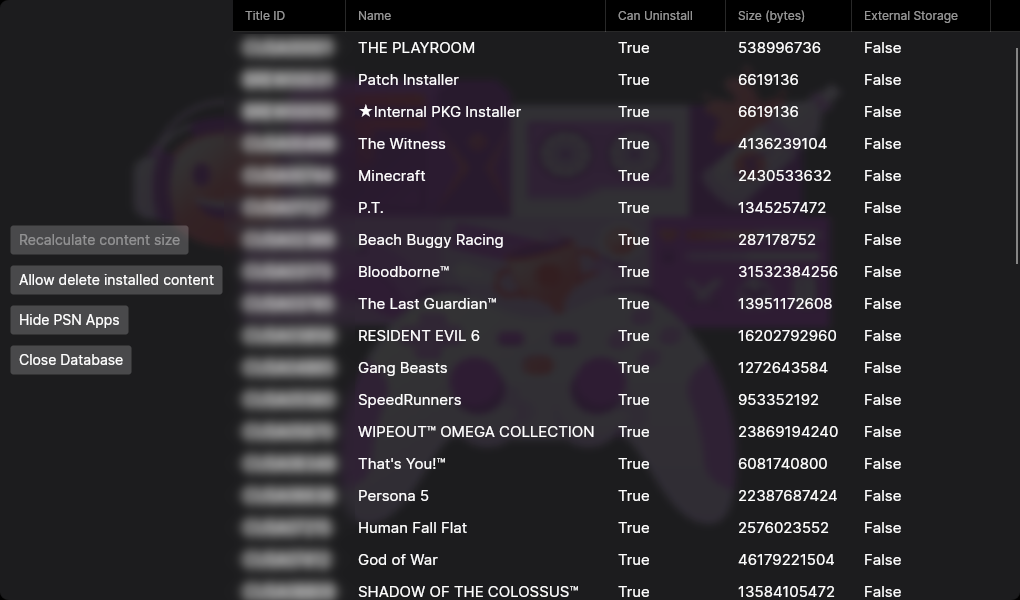
Task: Click External Storage False value for God of War
Action: point(883,560)
